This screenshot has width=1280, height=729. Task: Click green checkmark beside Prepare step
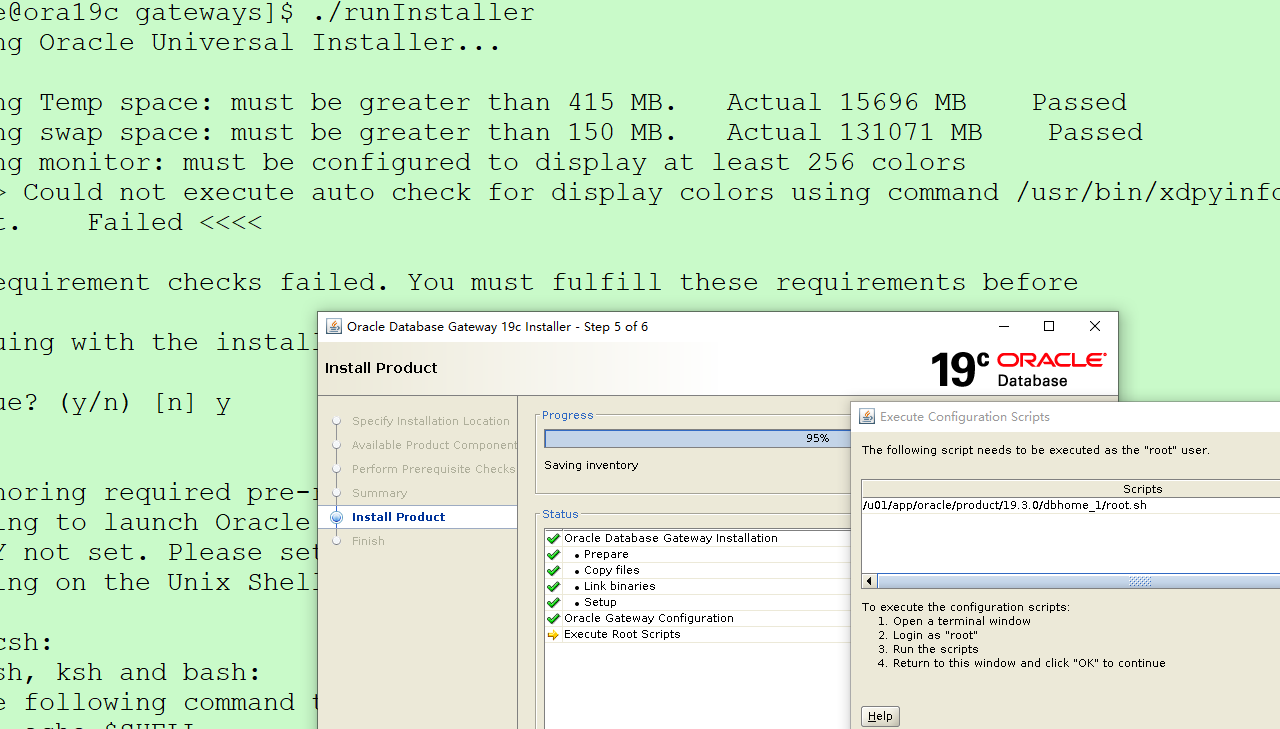[x=553, y=554]
